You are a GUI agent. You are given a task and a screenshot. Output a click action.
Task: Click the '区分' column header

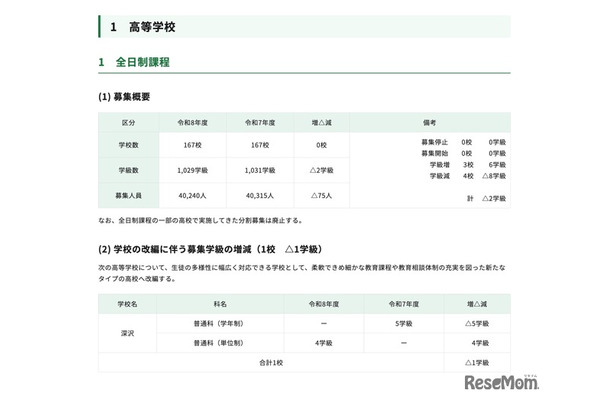tap(127, 123)
